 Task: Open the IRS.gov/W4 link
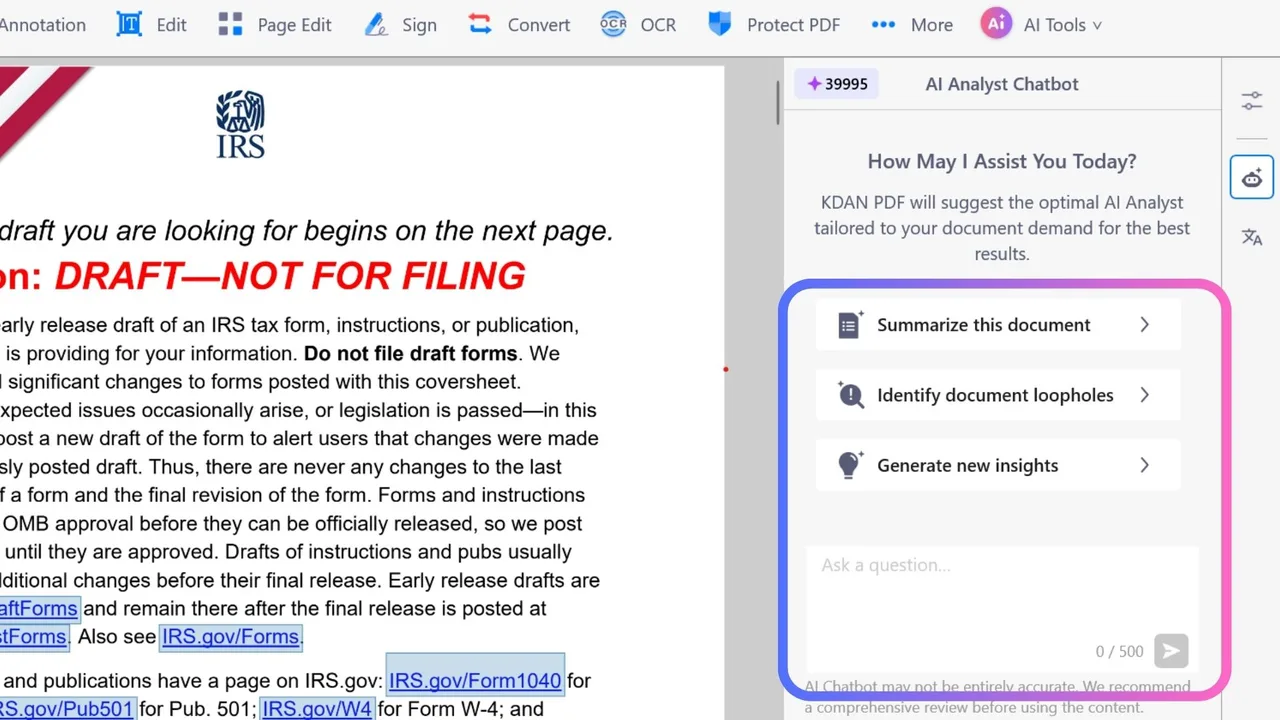tap(317, 709)
